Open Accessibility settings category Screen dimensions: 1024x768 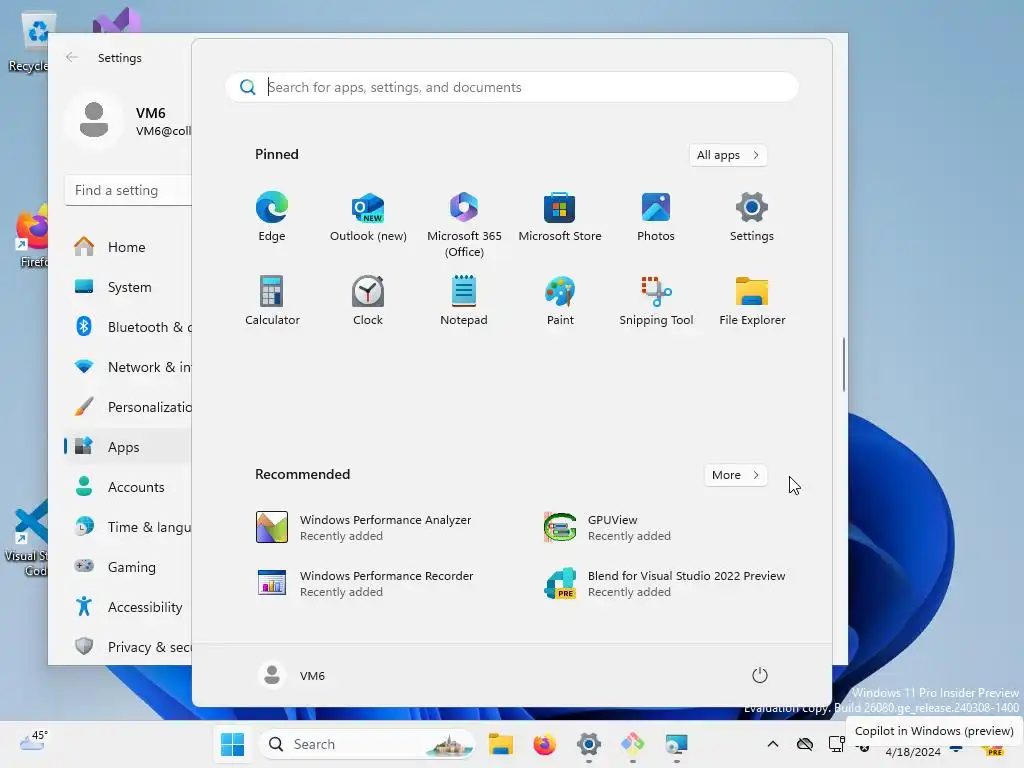point(127,607)
